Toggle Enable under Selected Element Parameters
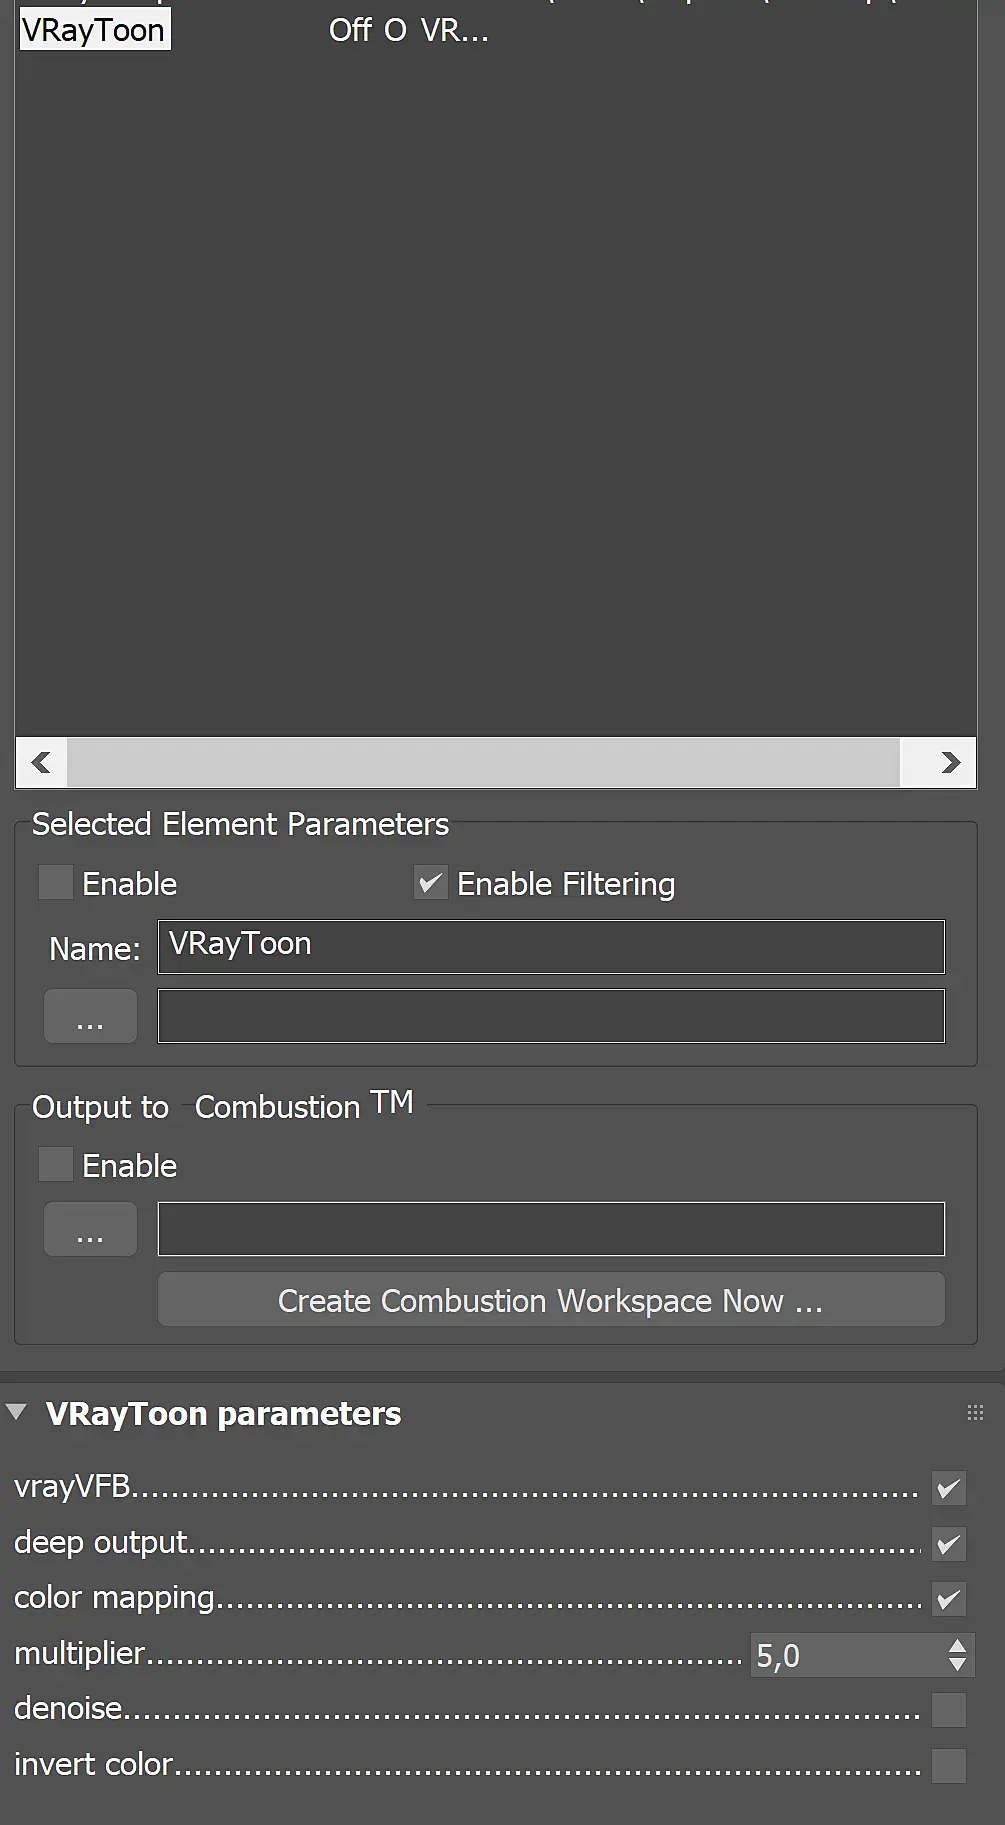 56,883
